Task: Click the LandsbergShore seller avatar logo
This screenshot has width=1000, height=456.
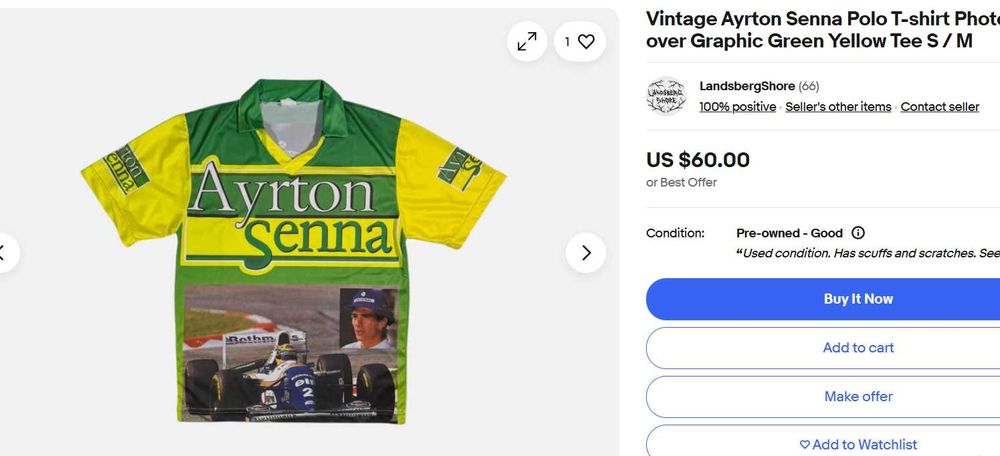Action: coord(666,96)
